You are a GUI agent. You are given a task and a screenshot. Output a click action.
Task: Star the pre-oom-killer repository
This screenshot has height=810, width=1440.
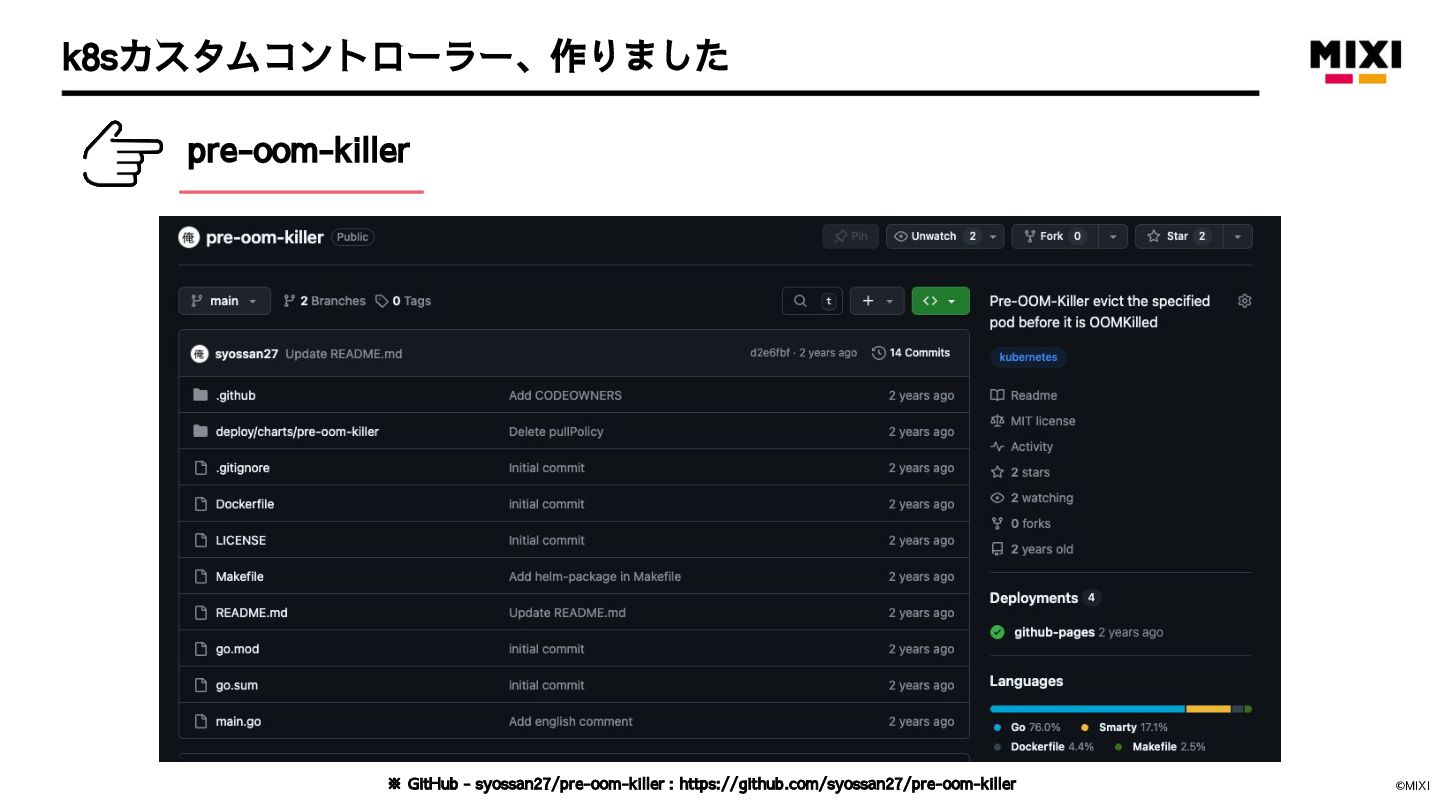tap(1179, 236)
